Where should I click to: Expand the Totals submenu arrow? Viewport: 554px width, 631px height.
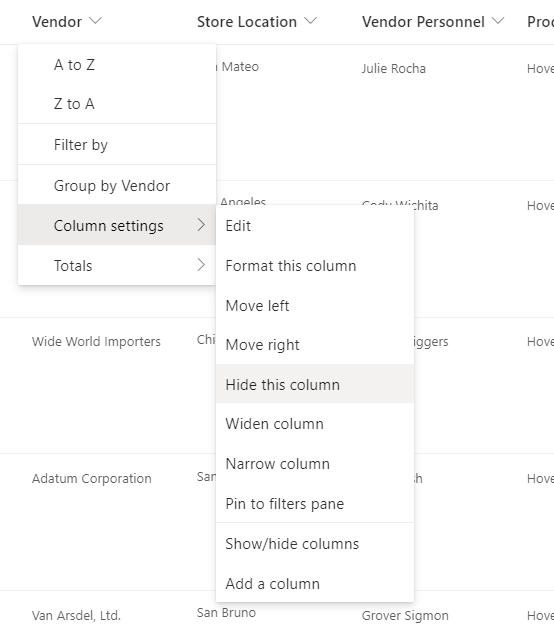(x=201, y=265)
